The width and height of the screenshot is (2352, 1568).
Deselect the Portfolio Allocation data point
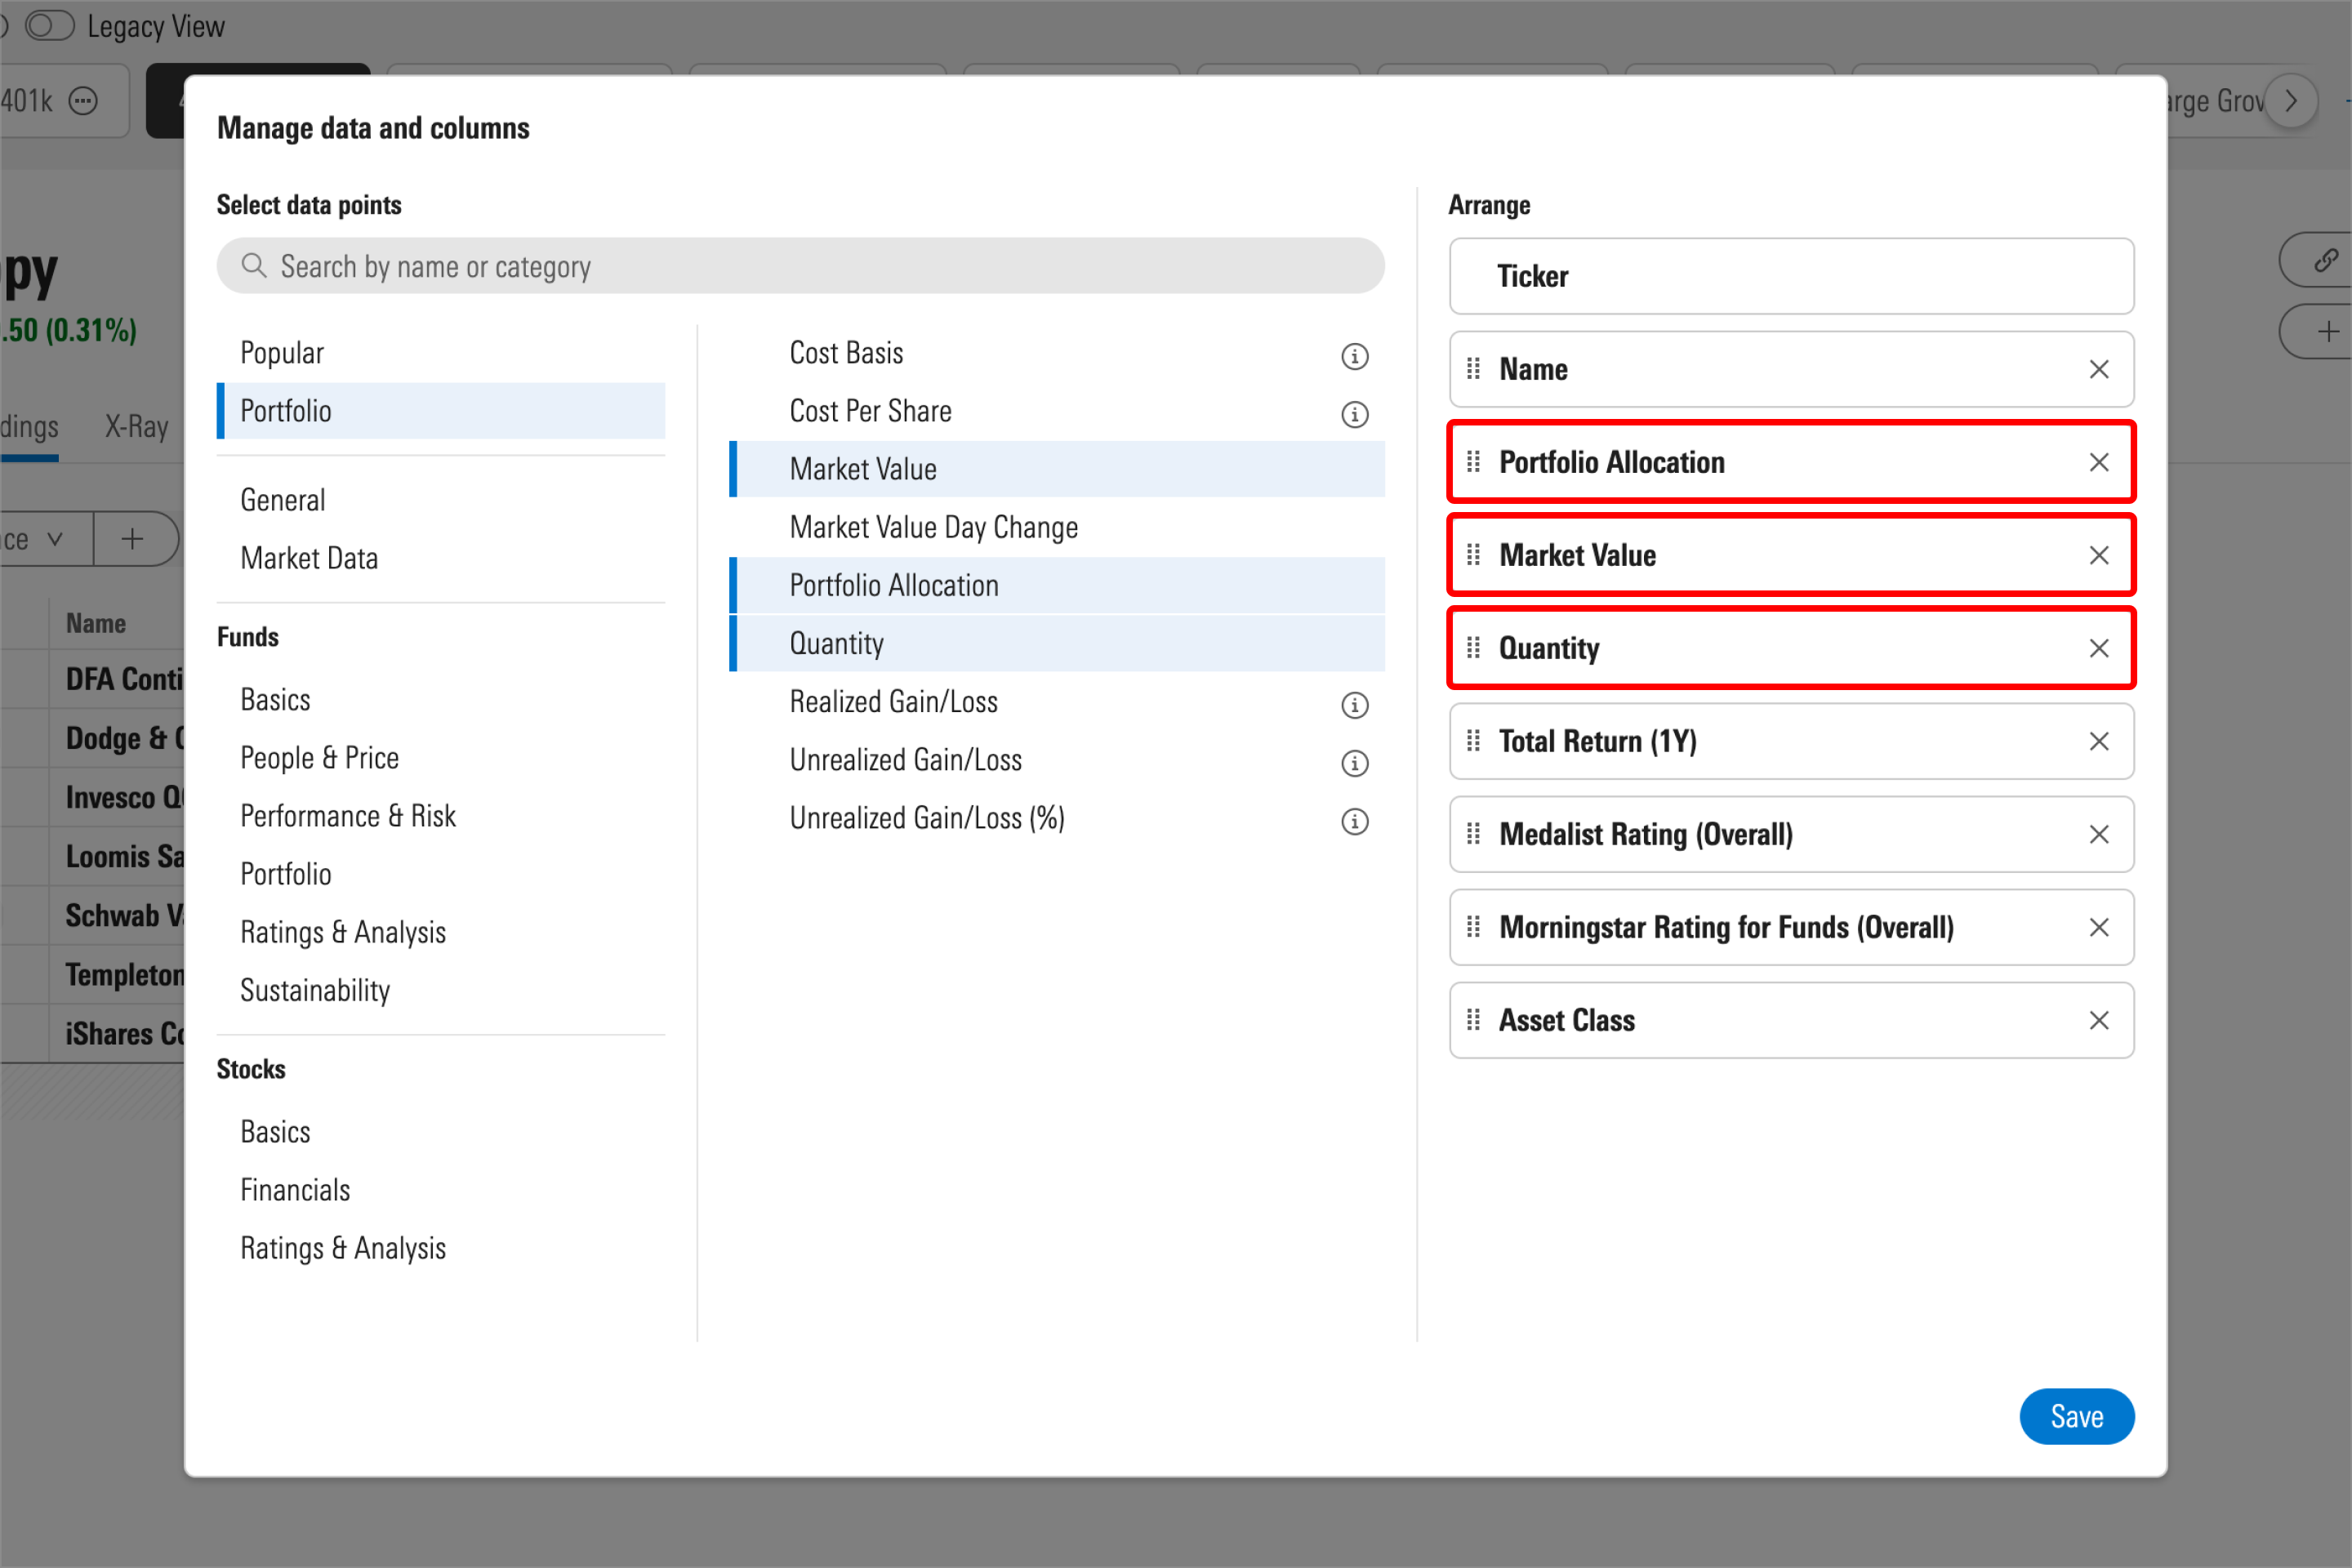[x=1057, y=585]
